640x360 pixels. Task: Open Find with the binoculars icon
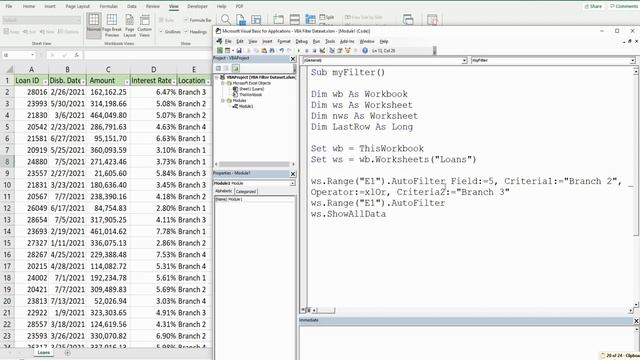pos(272,51)
